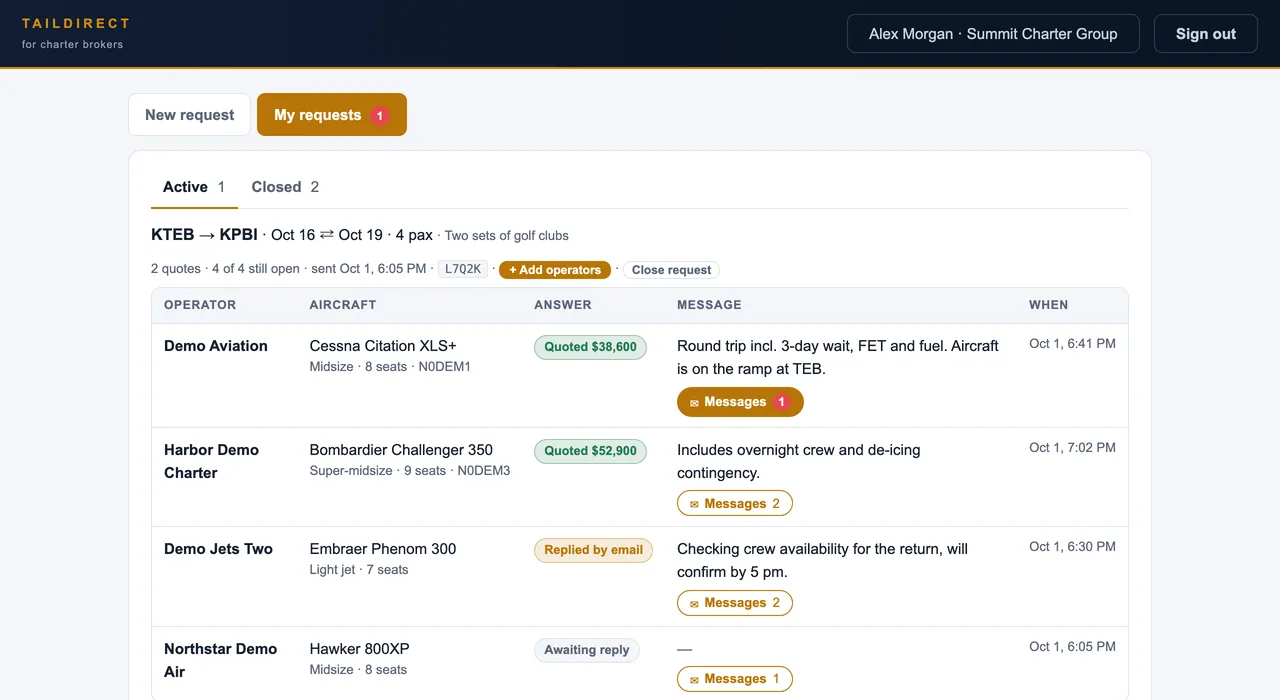
Task: Open Alex Morgan account button
Action: 993,34
